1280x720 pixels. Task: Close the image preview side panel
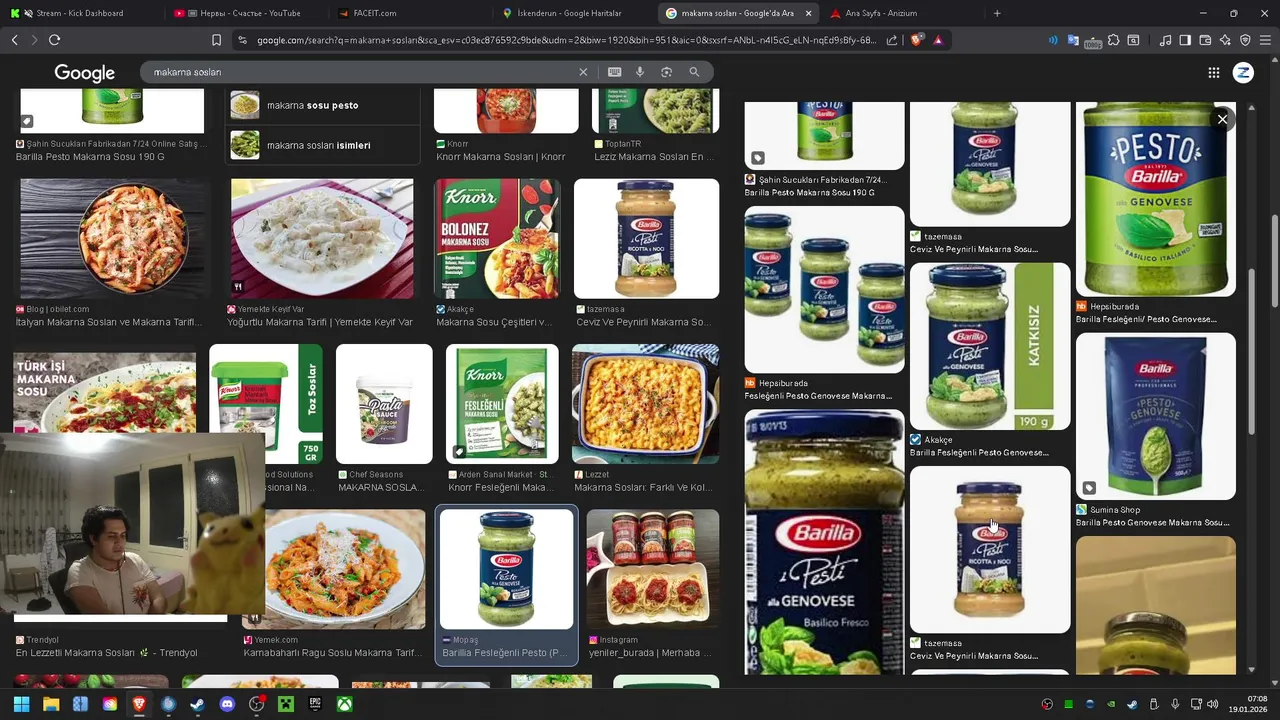tap(1222, 119)
